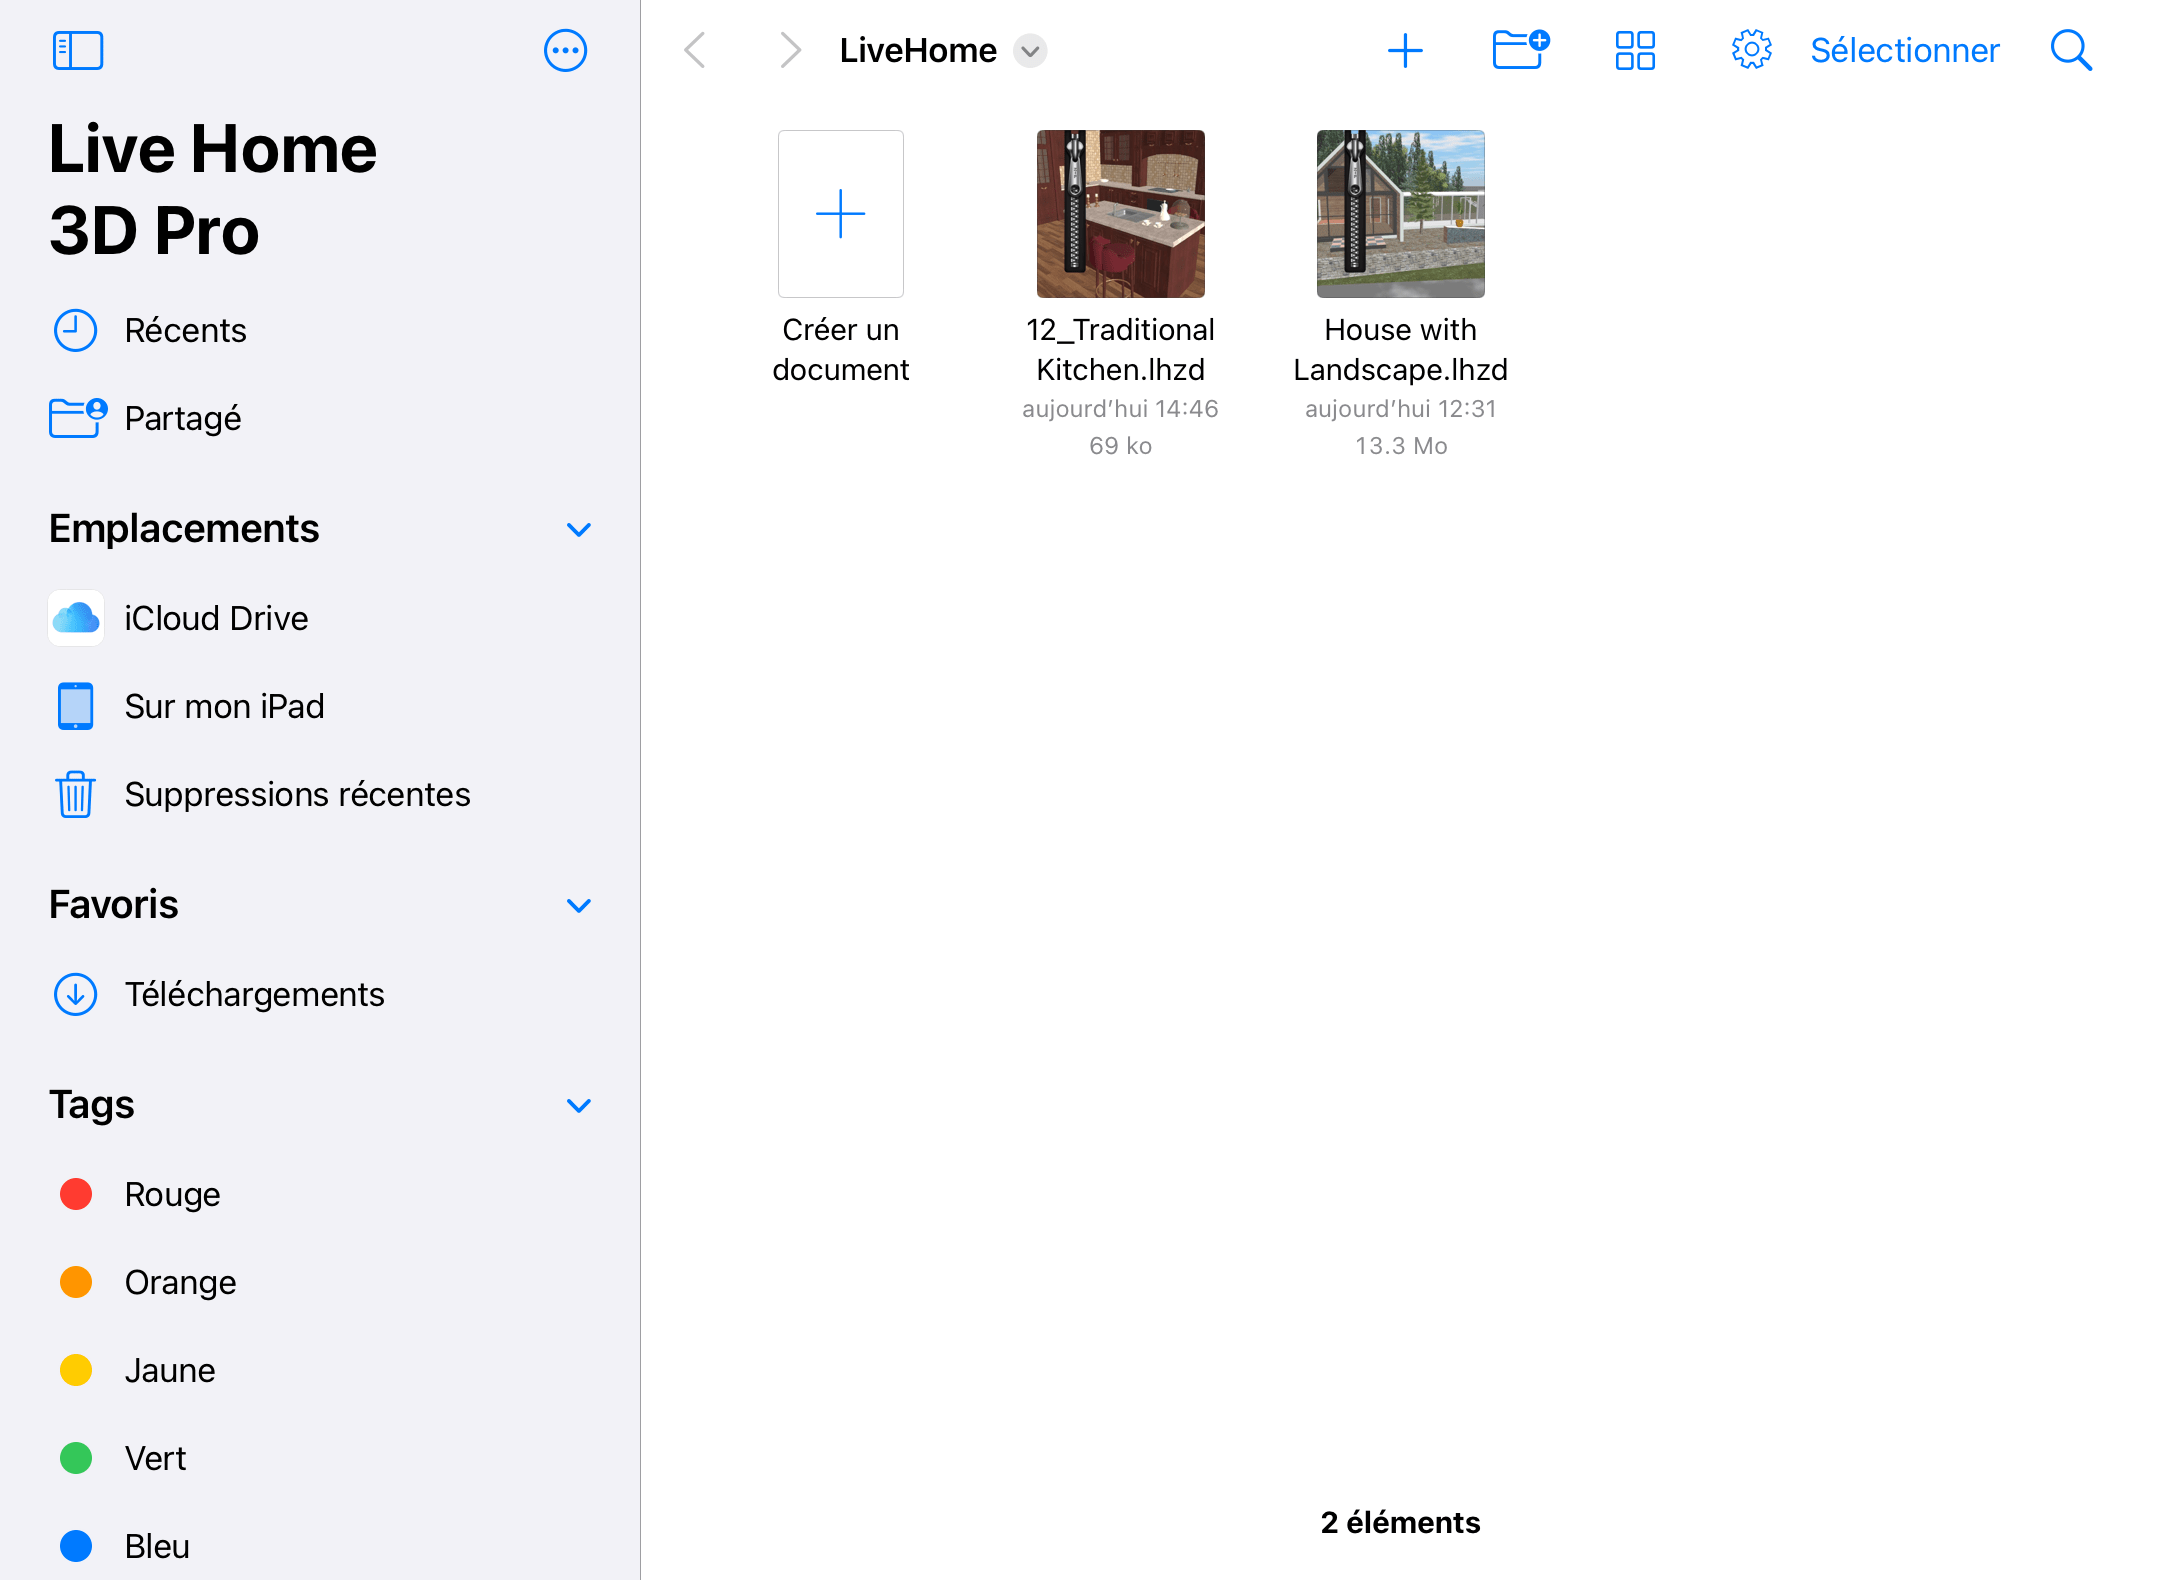
Task: Toggle the sidebar panel icon
Action: tap(78, 50)
